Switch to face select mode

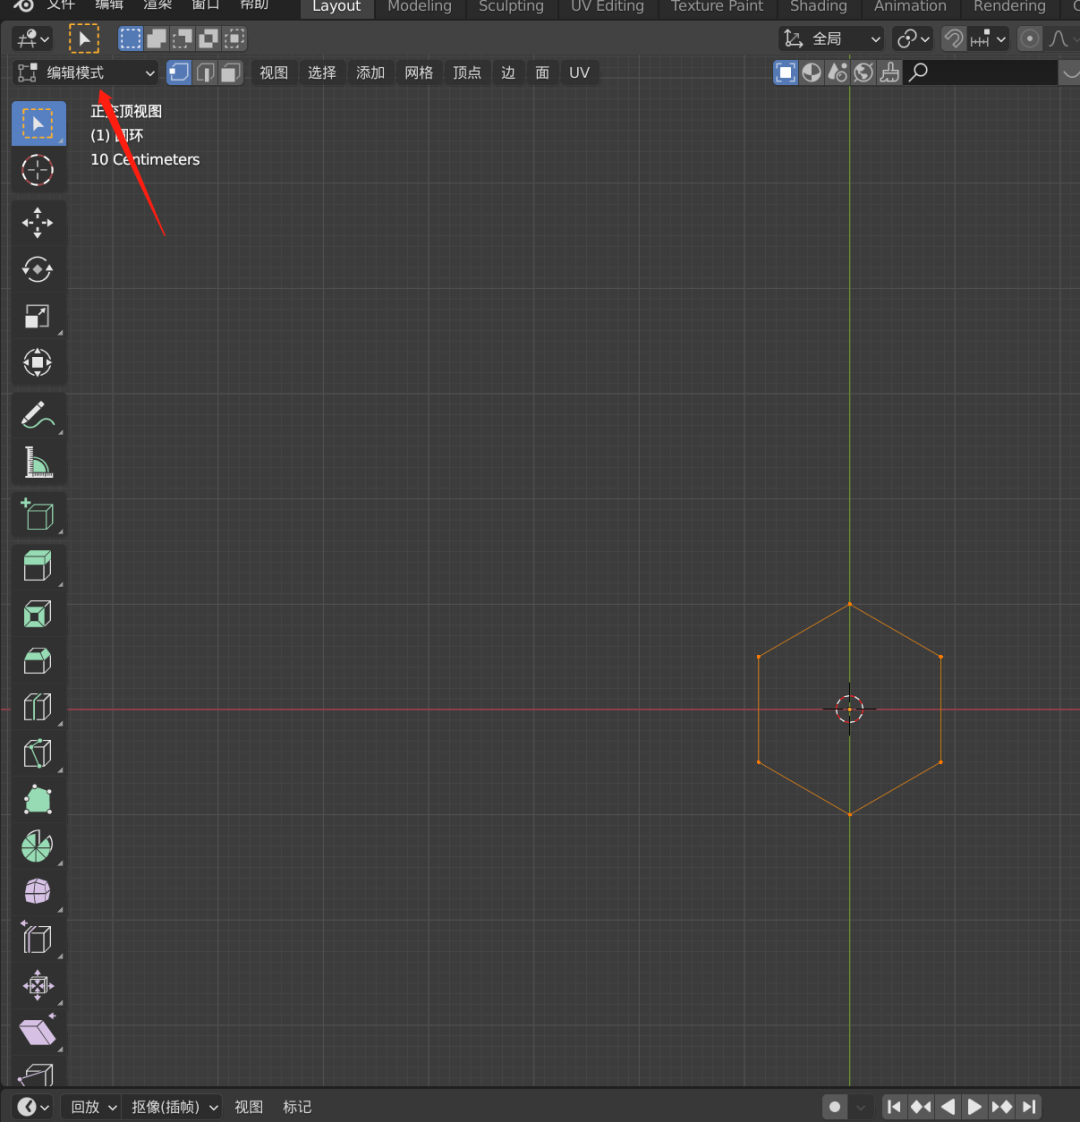click(x=231, y=73)
